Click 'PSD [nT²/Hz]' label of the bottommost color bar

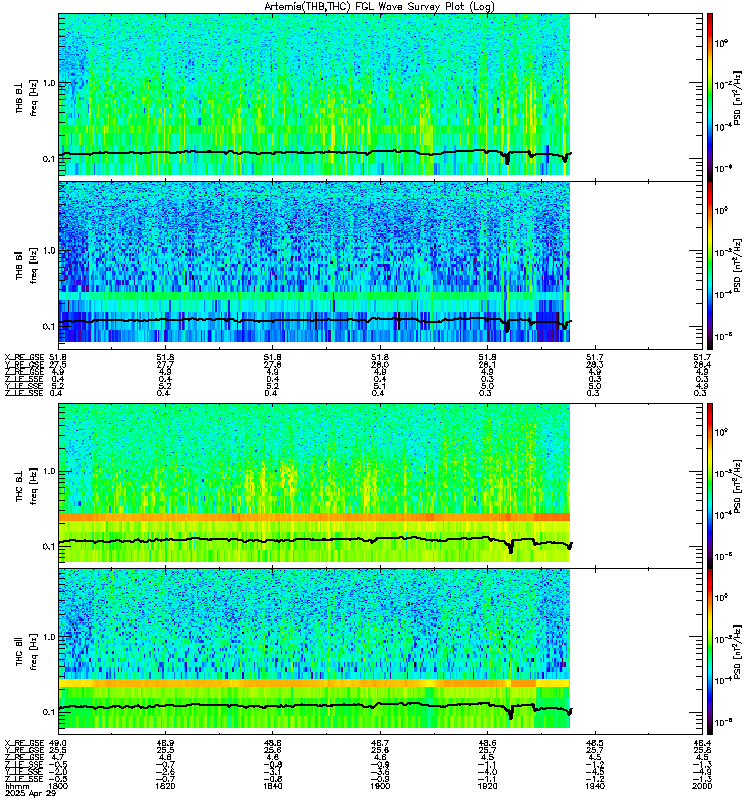click(736, 652)
